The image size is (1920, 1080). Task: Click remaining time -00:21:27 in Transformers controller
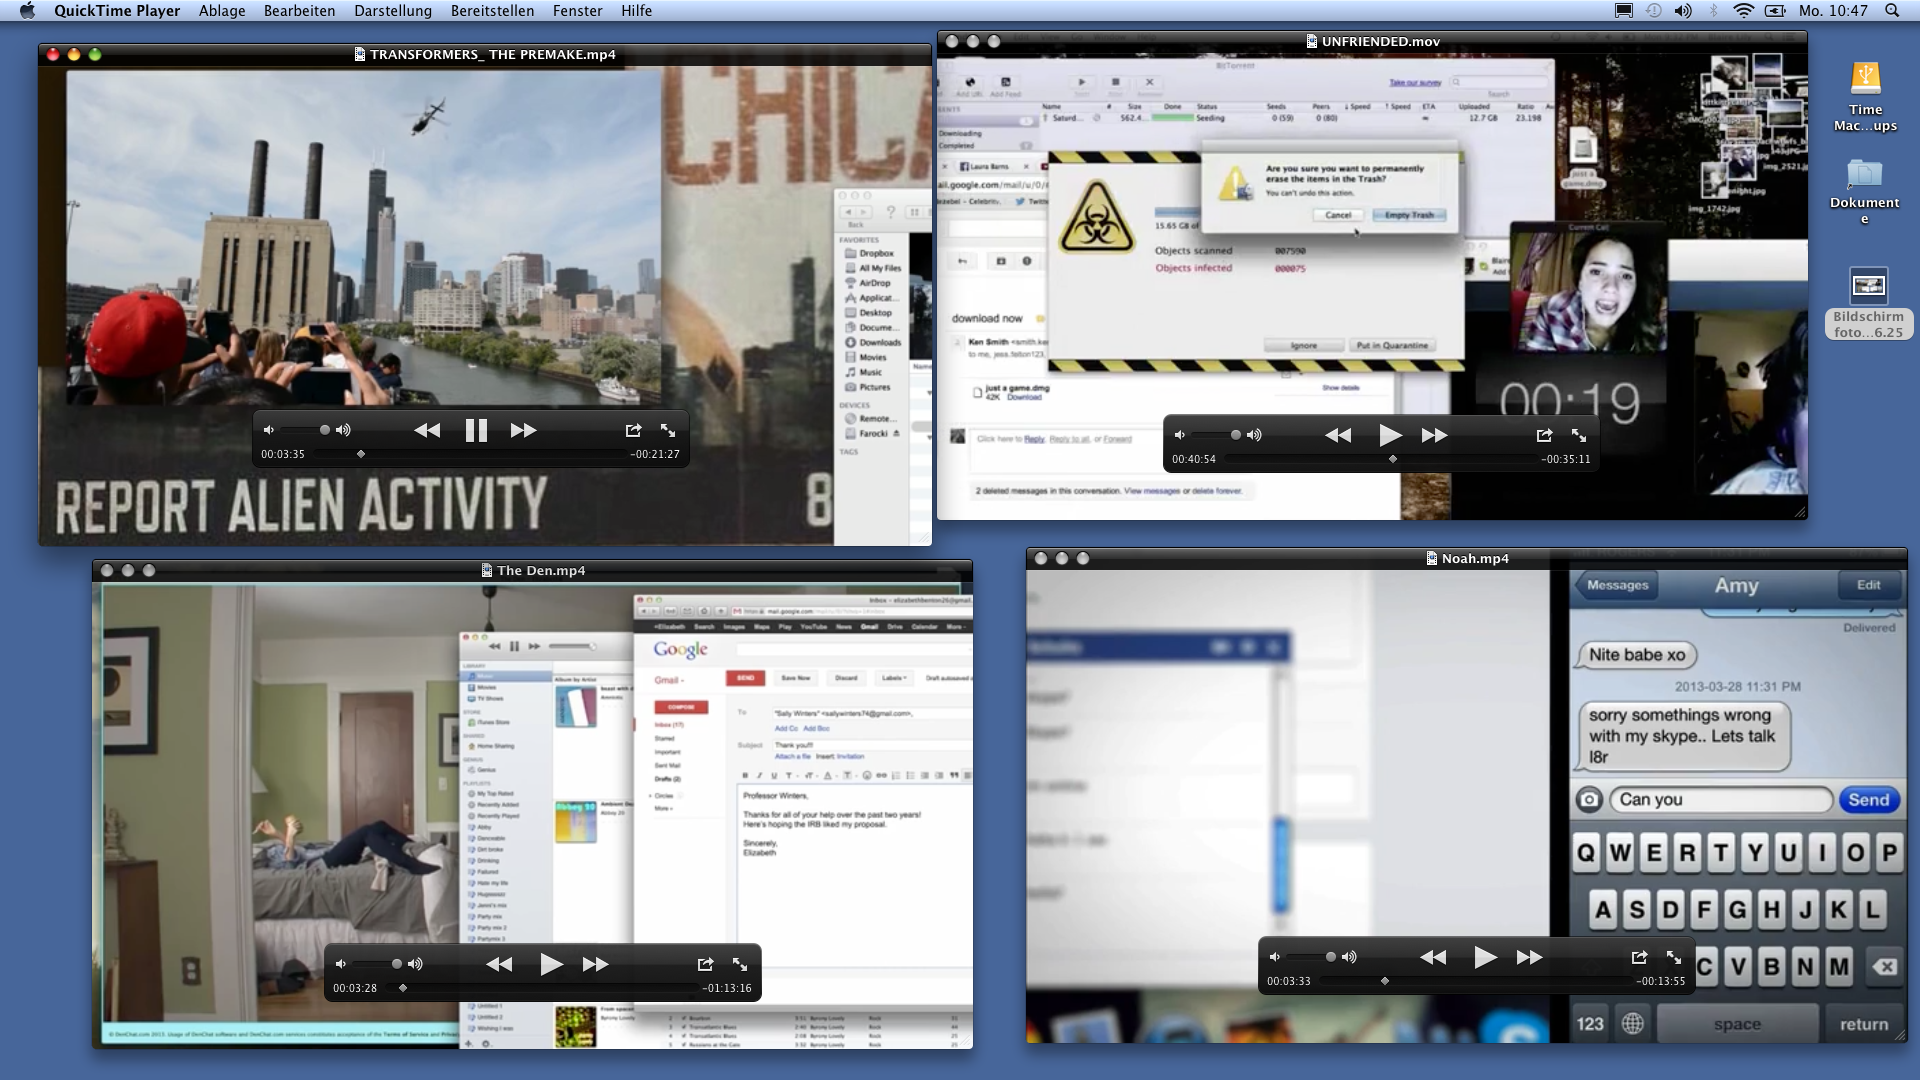point(655,454)
